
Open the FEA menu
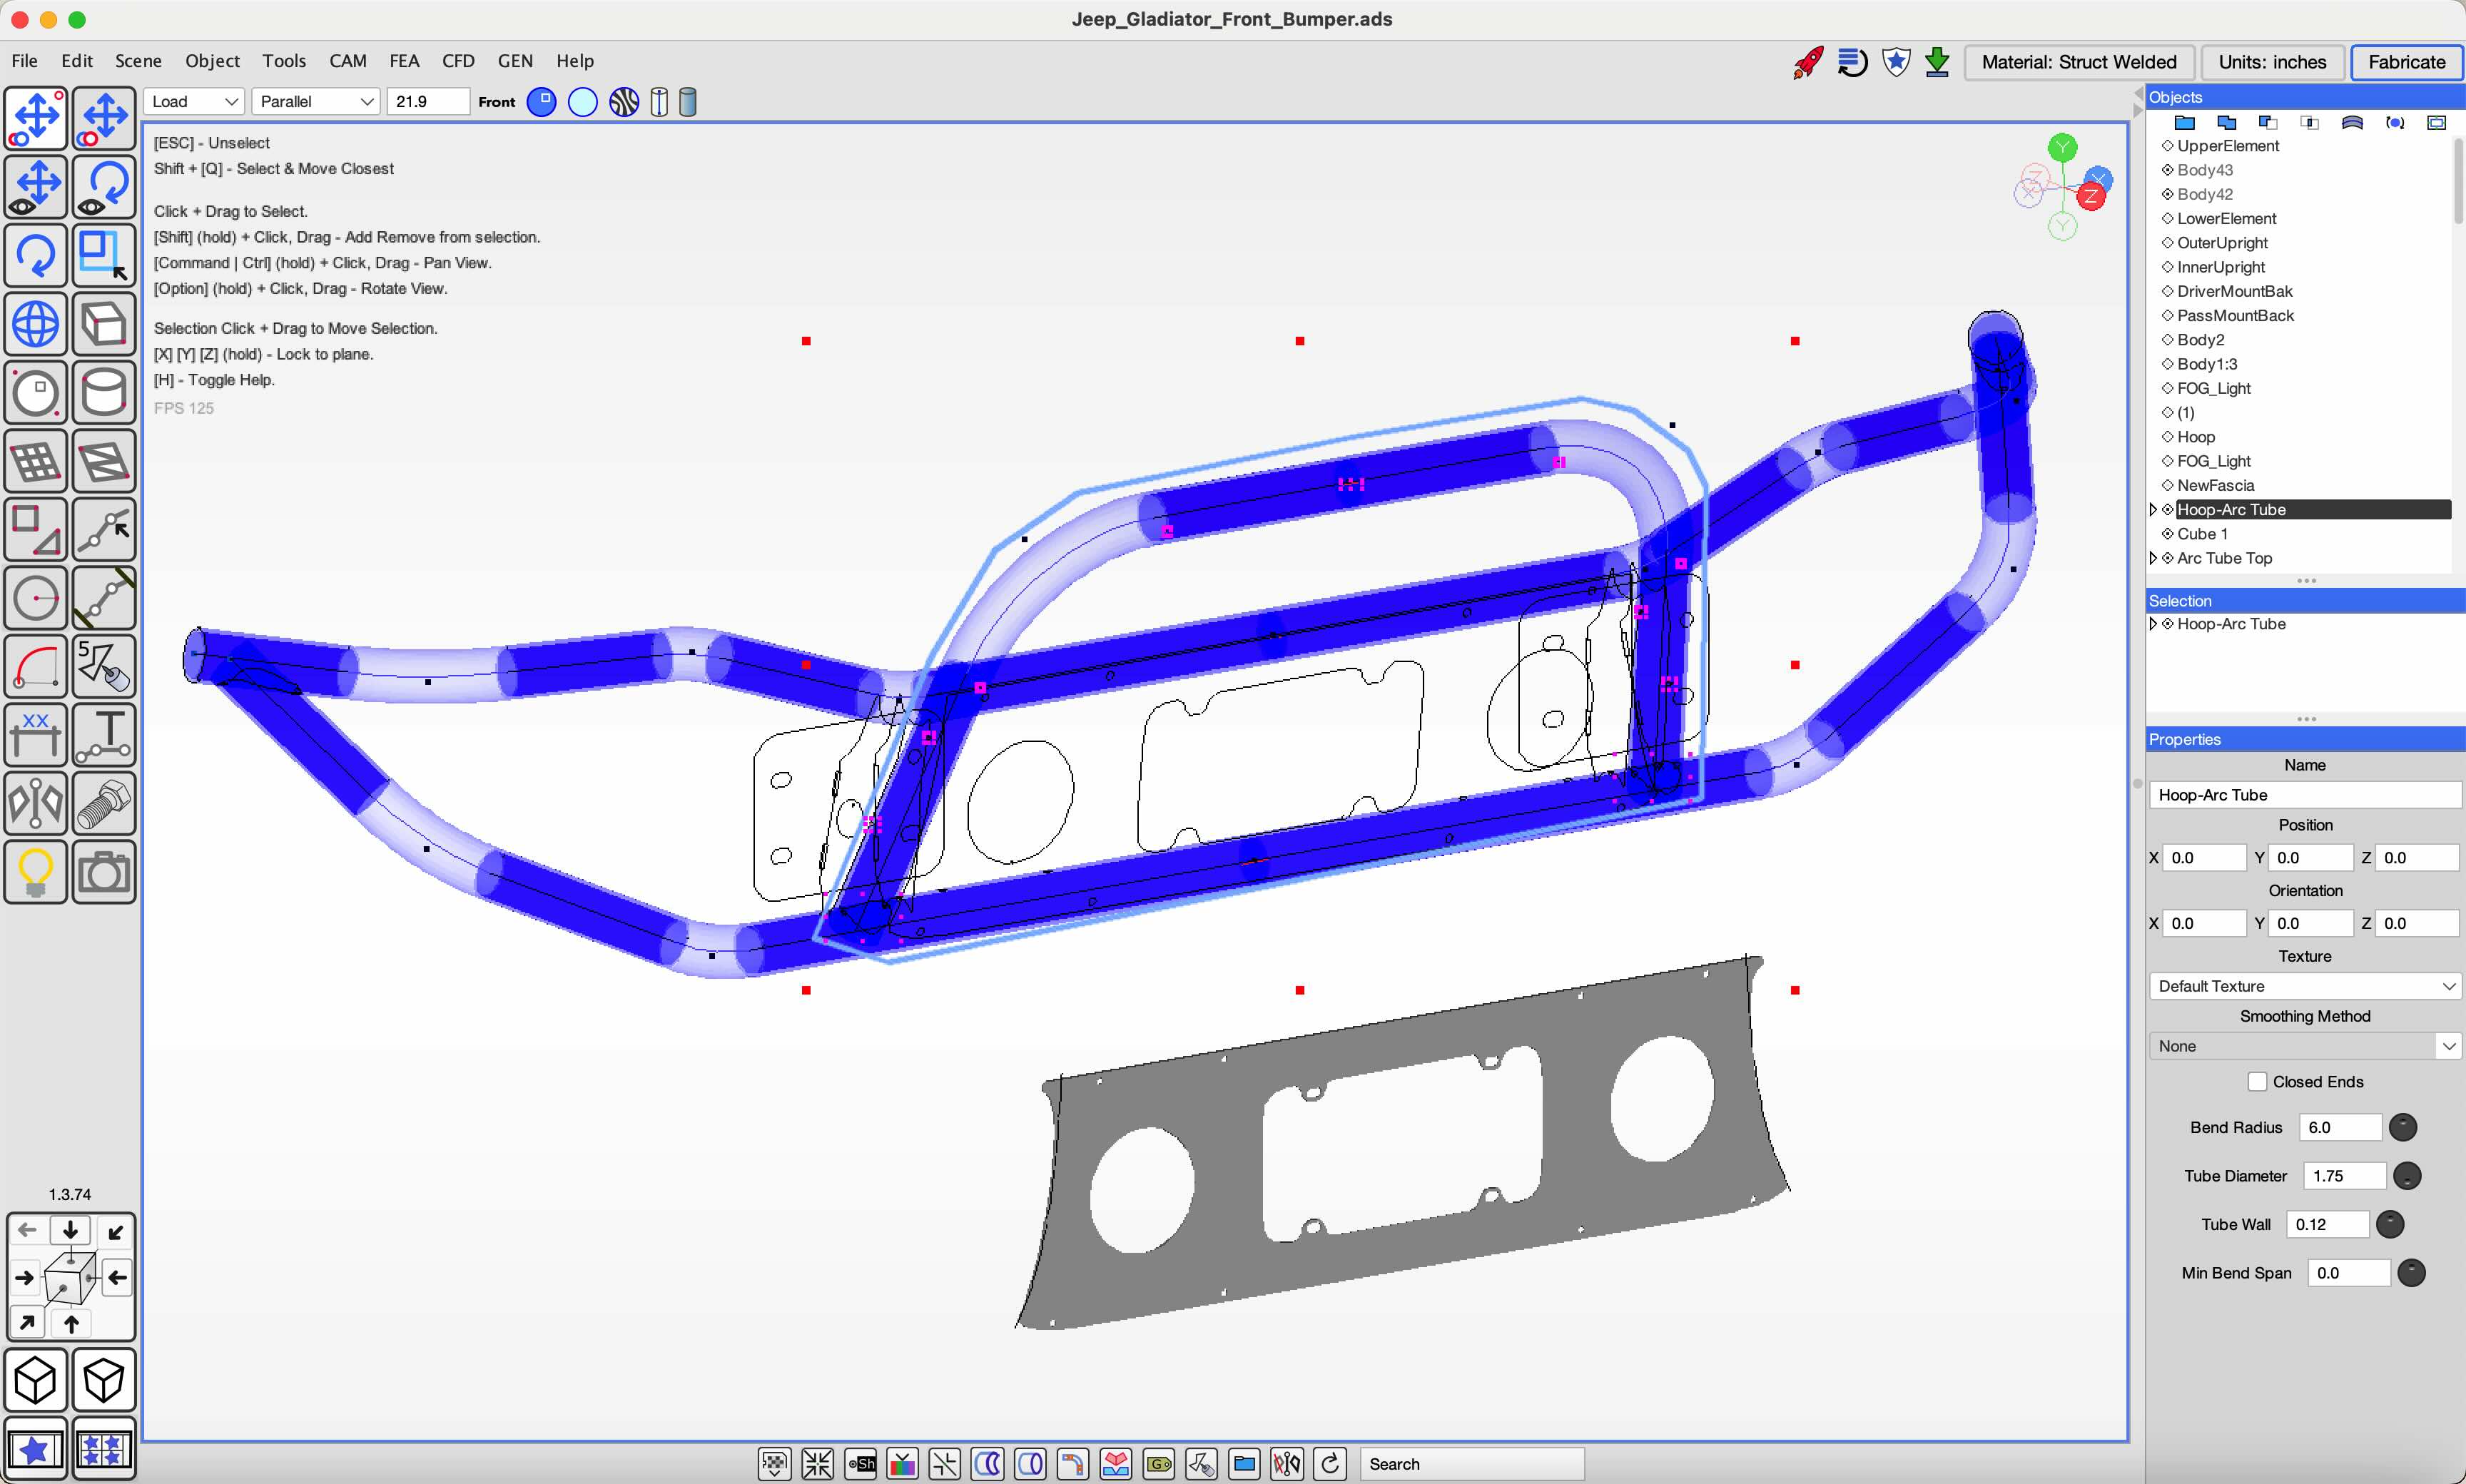[404, 61]
